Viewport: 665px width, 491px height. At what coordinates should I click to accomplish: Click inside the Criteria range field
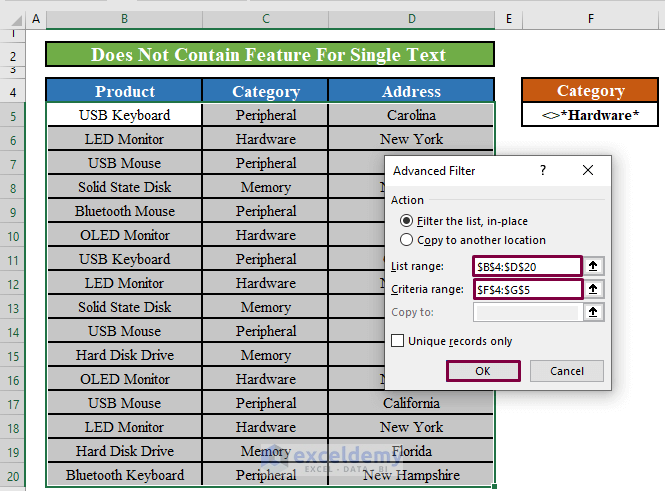526,289
